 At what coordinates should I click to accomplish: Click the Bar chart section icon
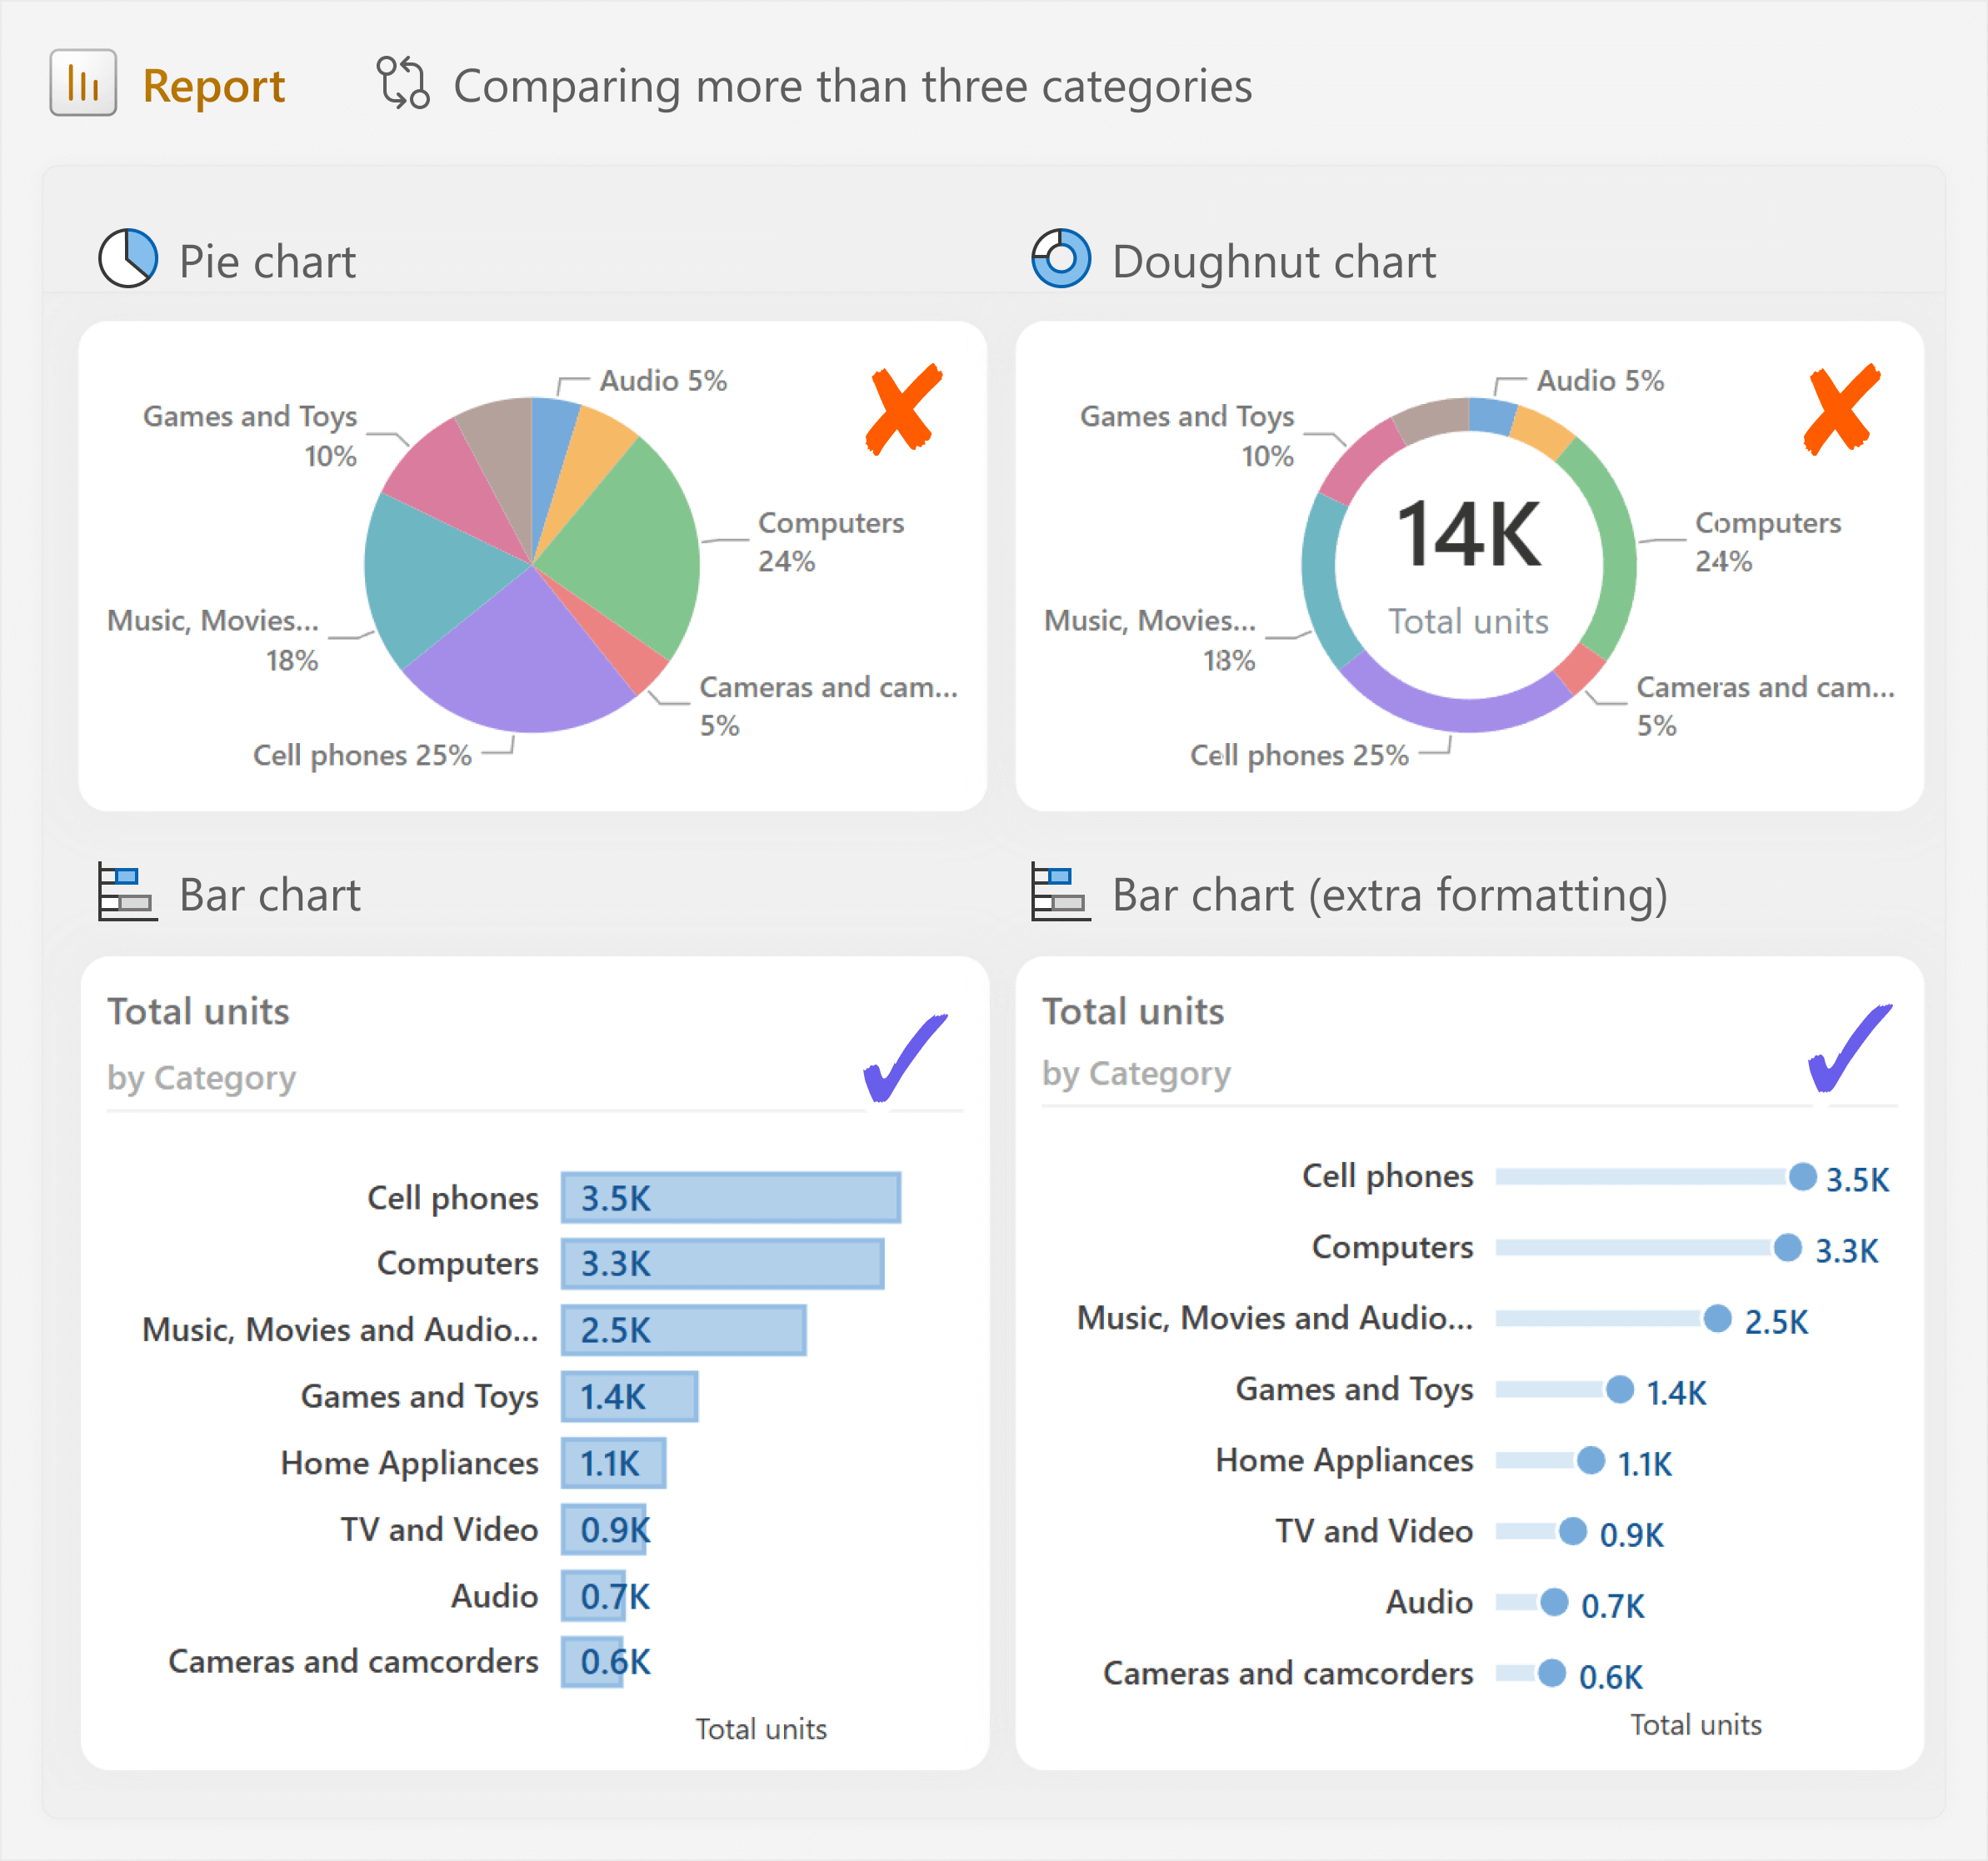coord(127,892)
